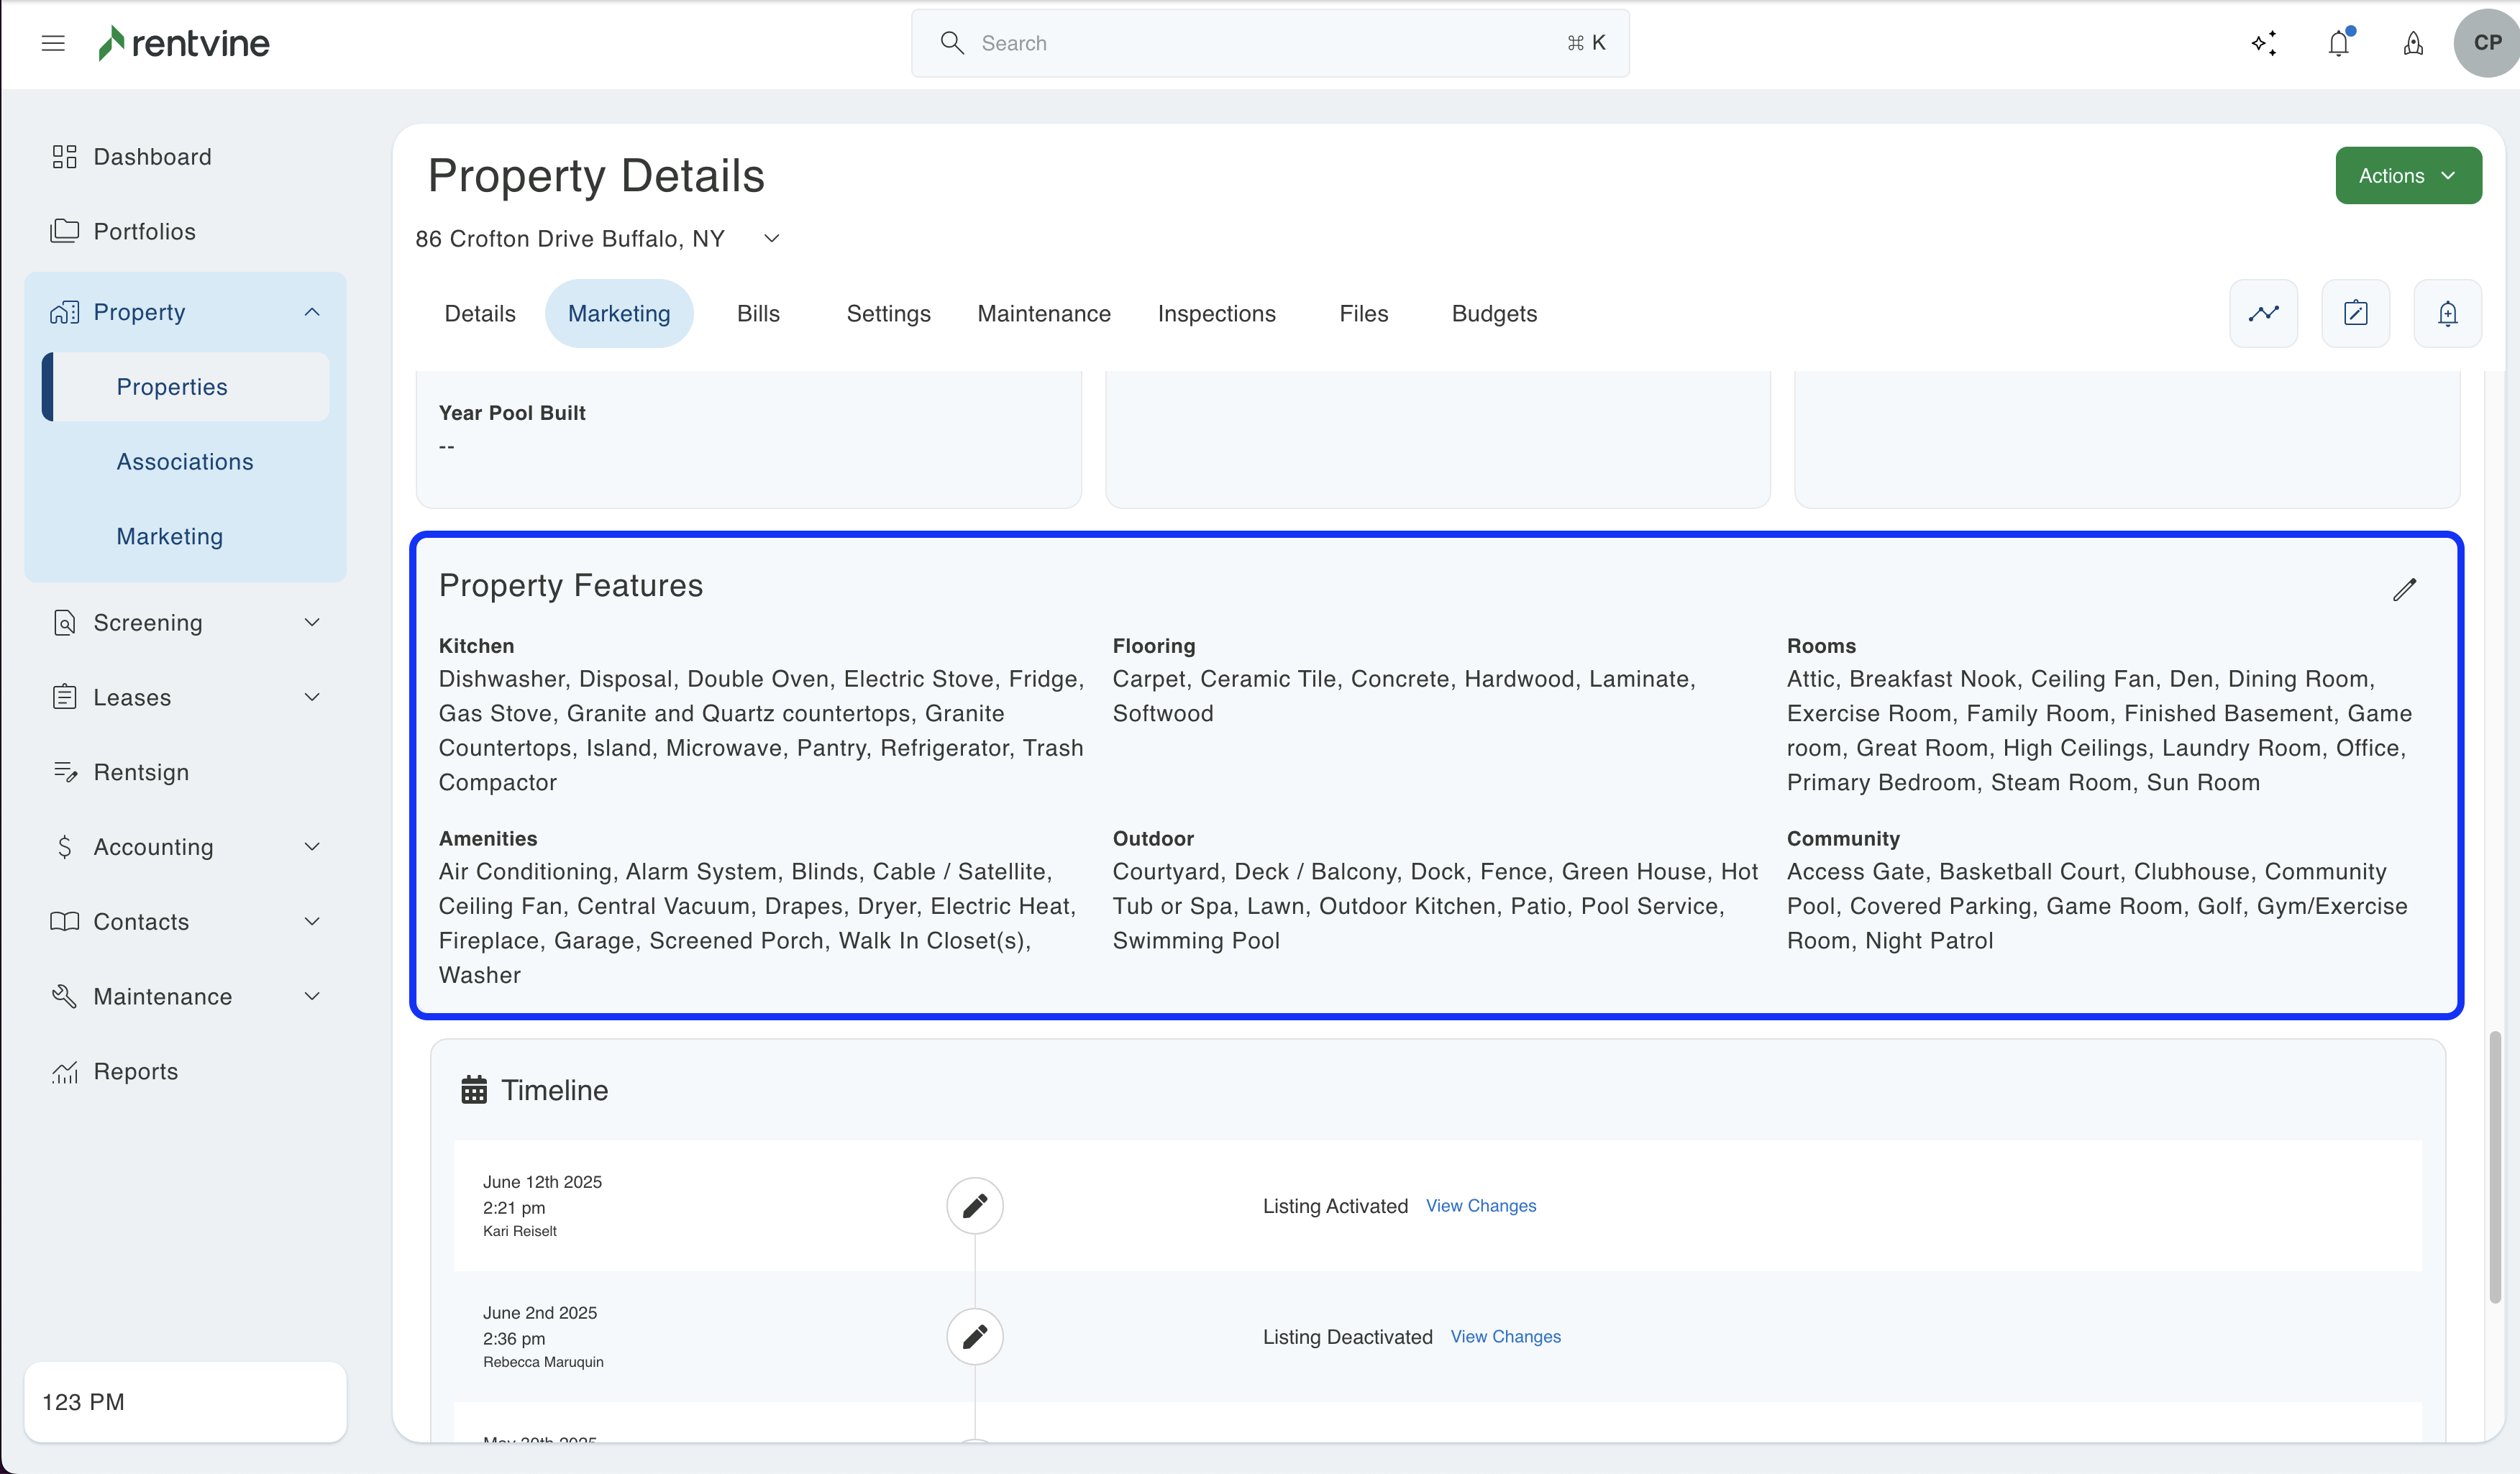Expand the Screening menu chevron
This screenshot has width=2520, height=1474.
[312, 622]
